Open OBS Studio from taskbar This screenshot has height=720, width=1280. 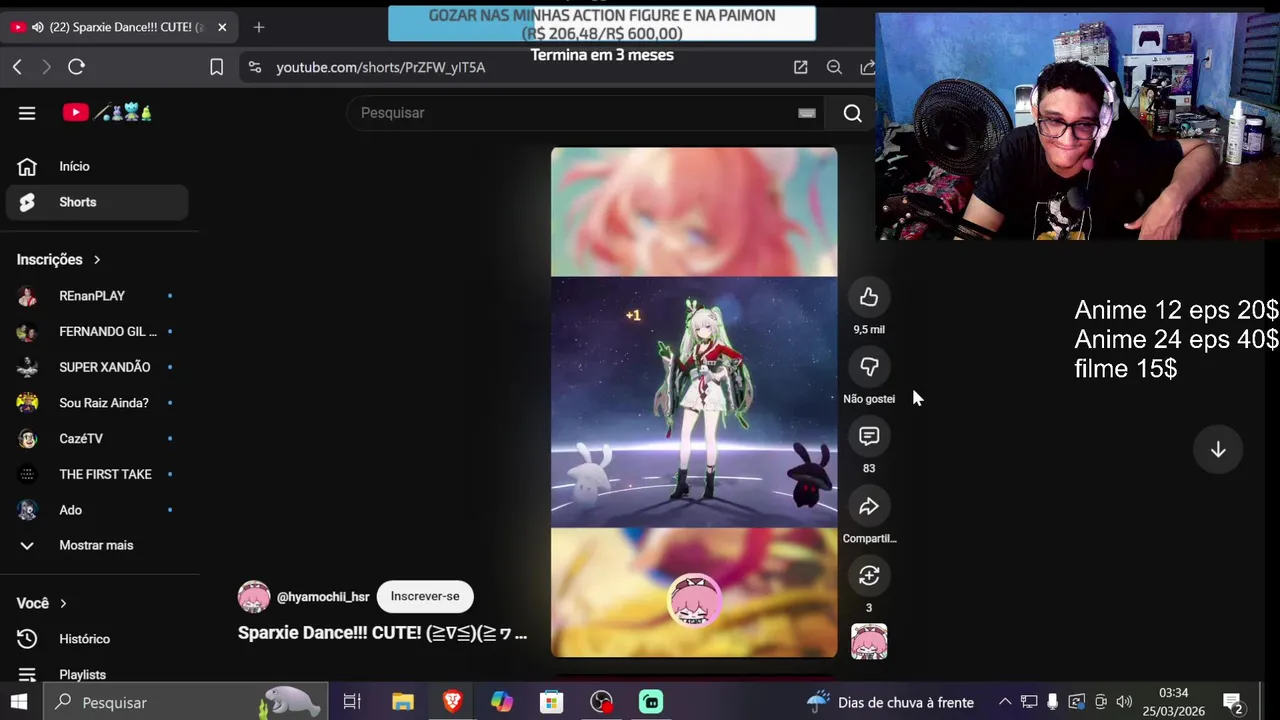pos(601,702)
